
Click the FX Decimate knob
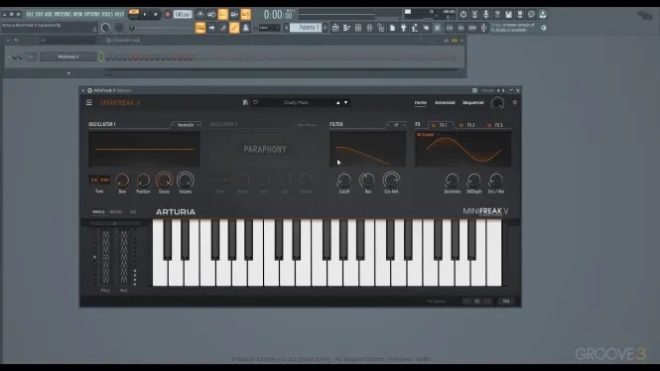[x=452, y=181]
